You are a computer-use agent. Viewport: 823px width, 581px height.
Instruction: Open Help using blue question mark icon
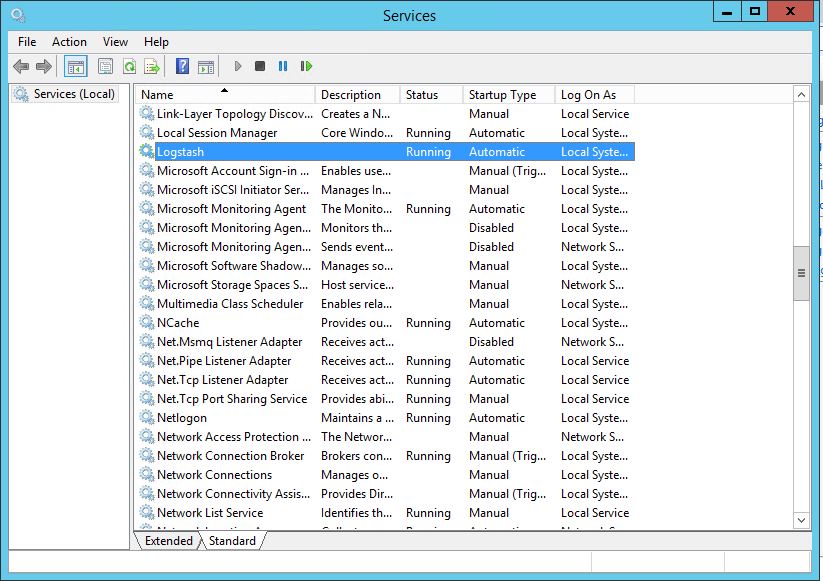pyautogui.click(x=182, y=67)
